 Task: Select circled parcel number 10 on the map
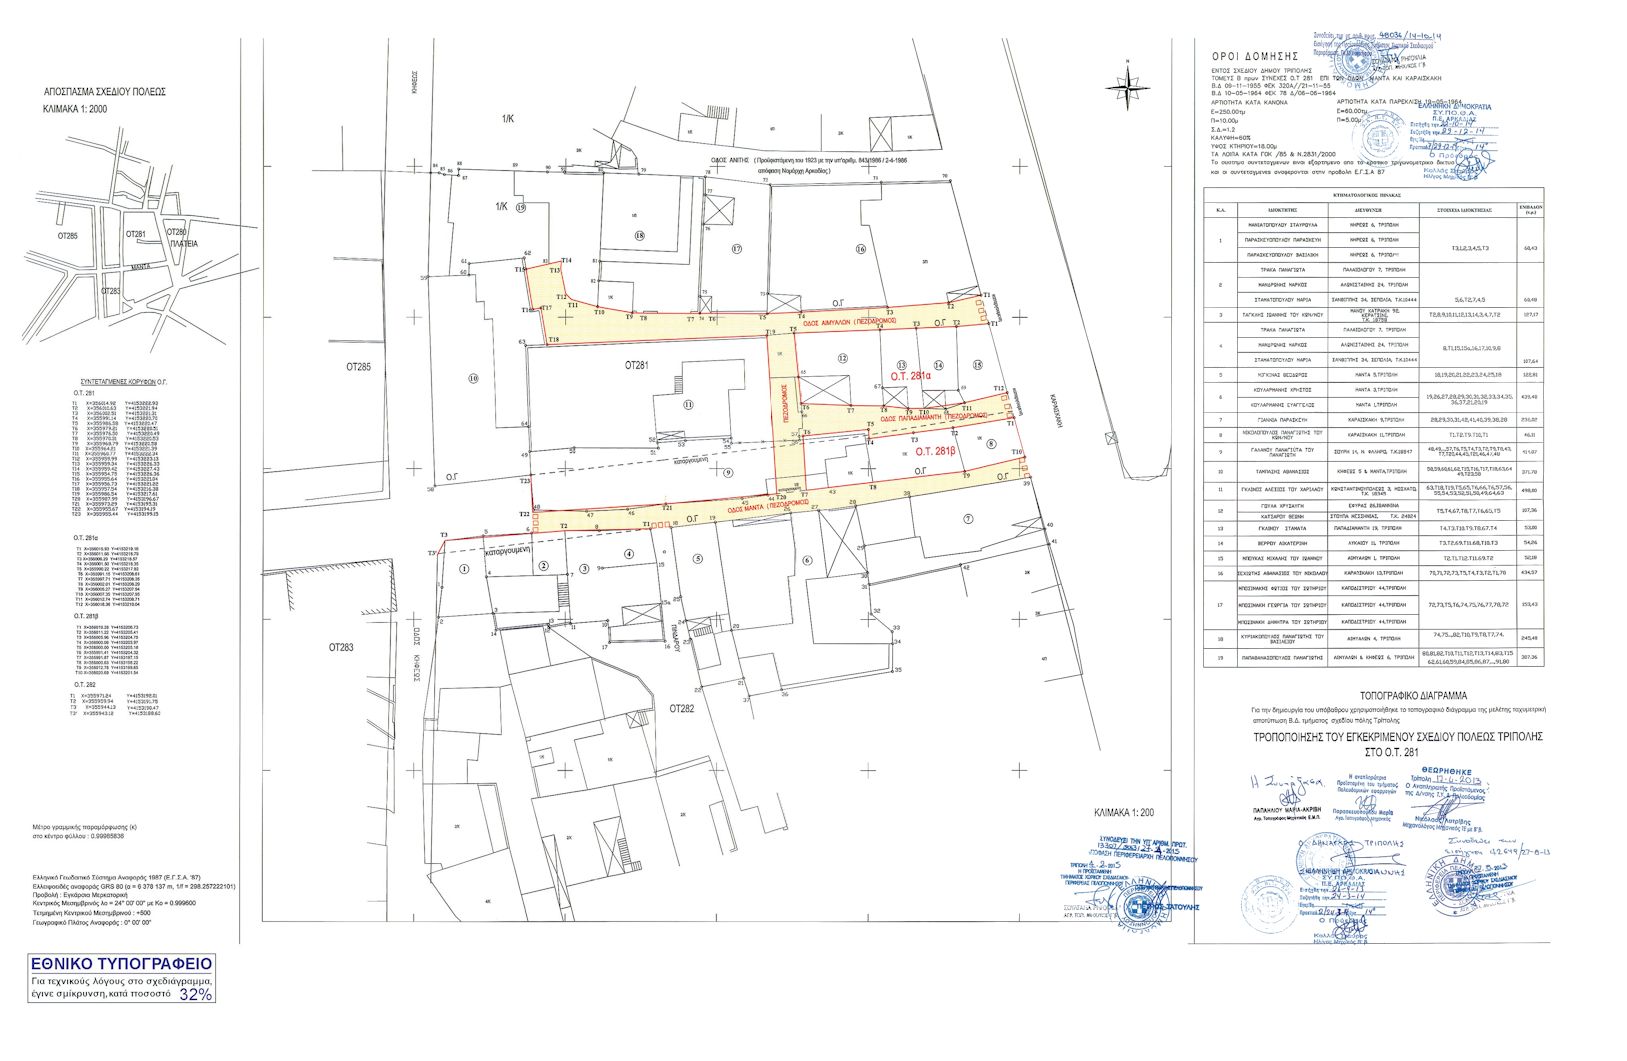(x=473, y=378)
